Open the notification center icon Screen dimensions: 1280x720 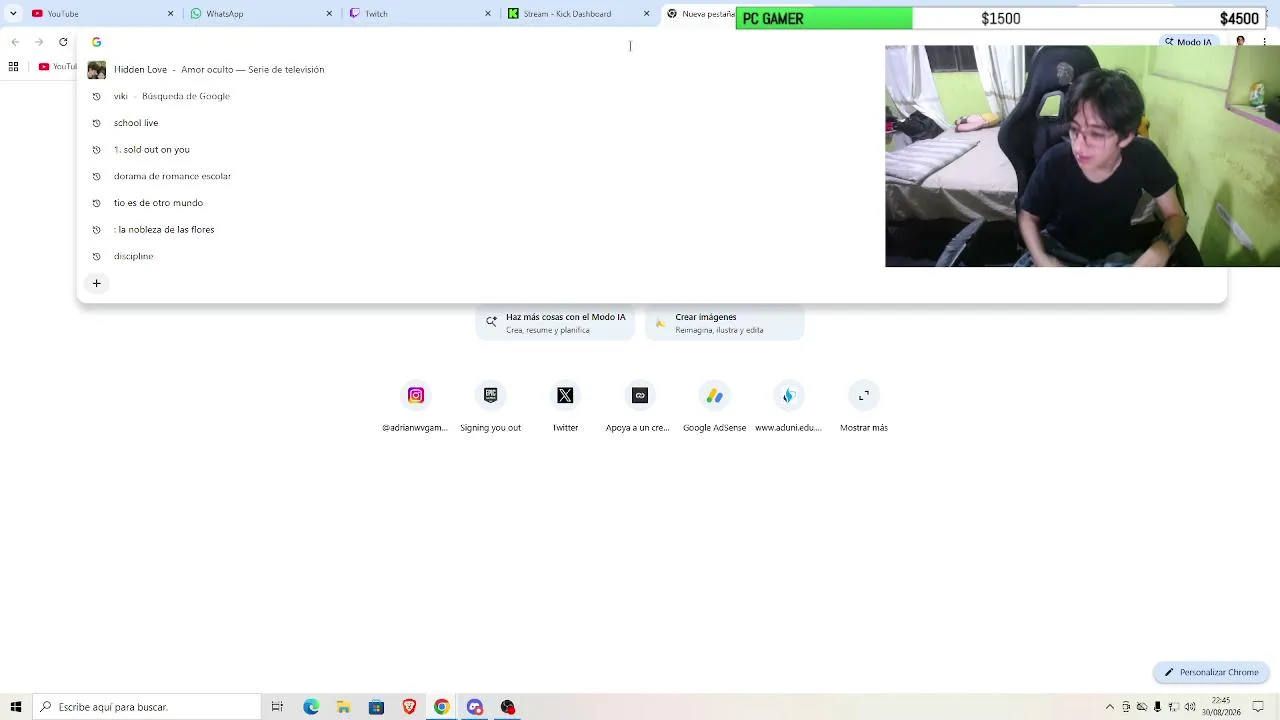click(x=1259, y=707)
